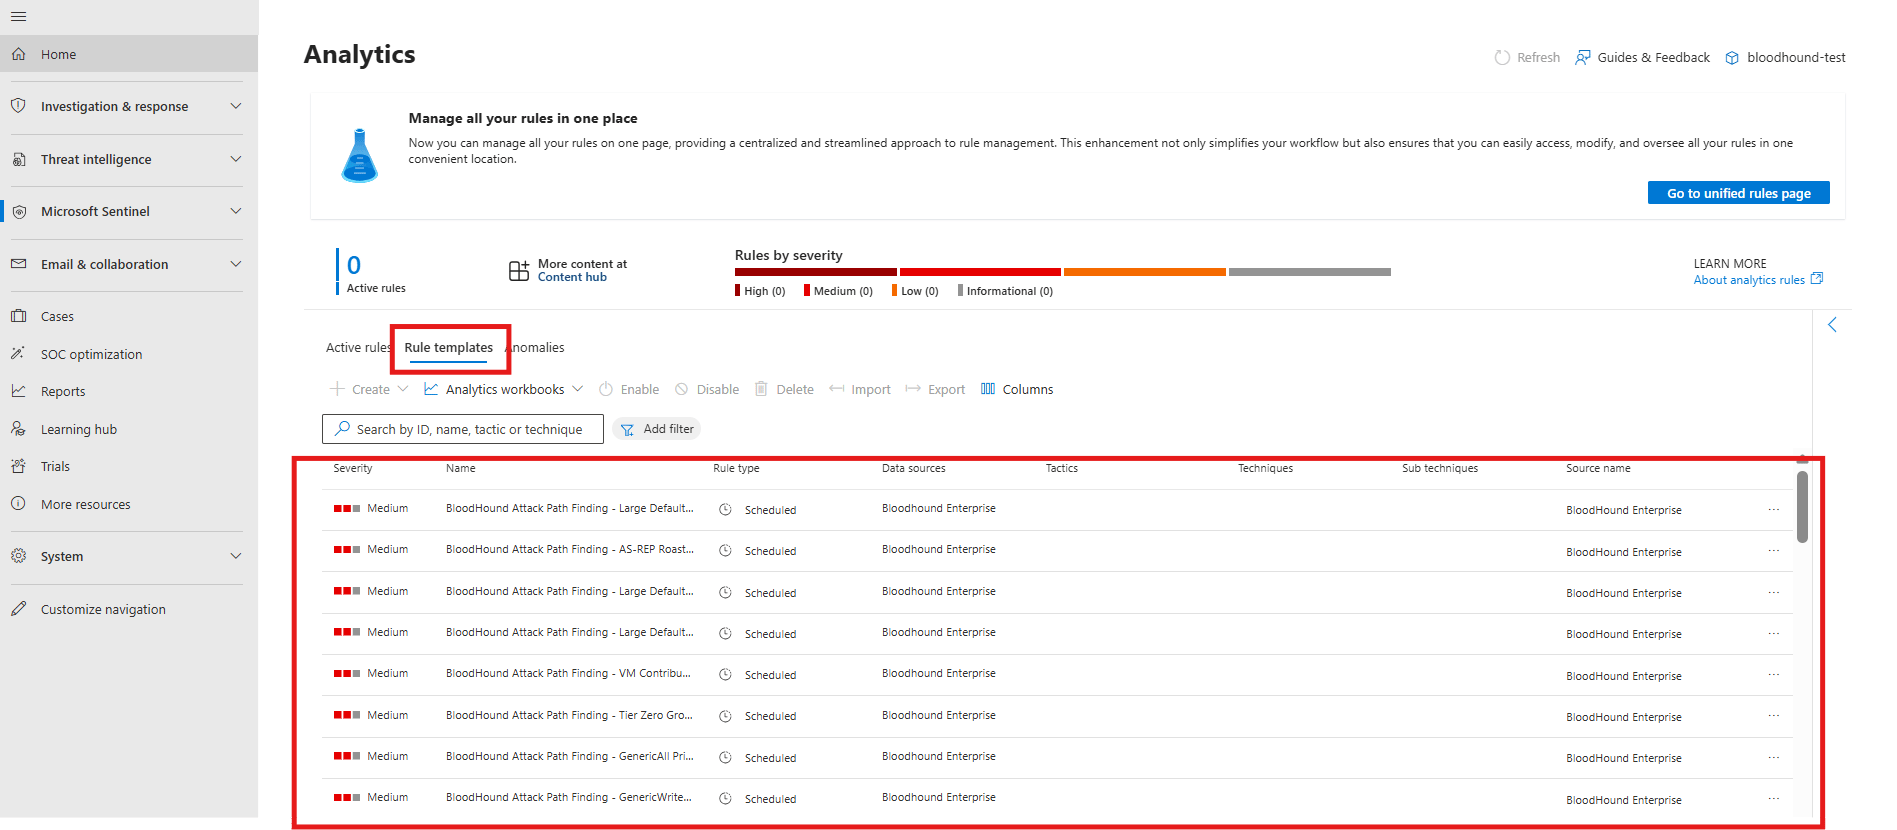Image resolution: width=1897 pixels, height=830 pixels.
Task: Select the bloodhound-test workspace
Action: (x=1785, y=57)
